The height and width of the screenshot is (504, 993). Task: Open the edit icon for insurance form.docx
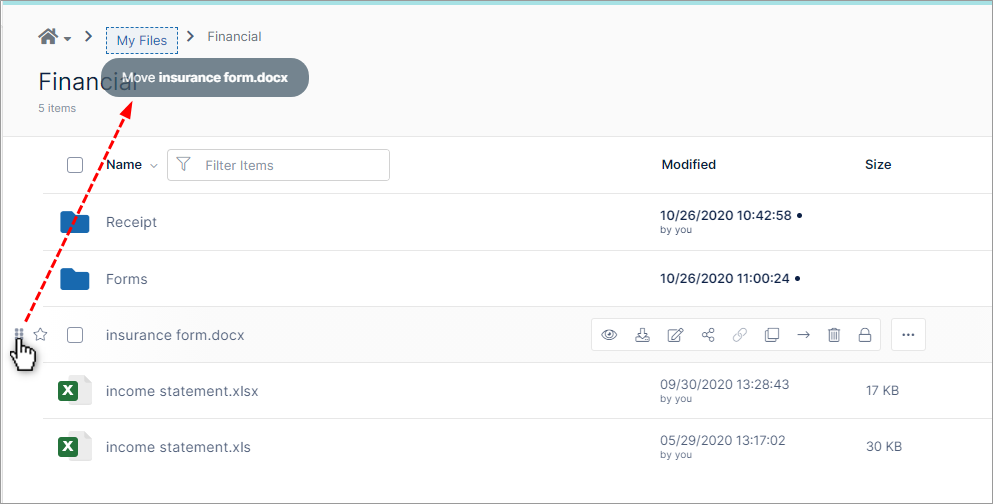click(675, 335)
